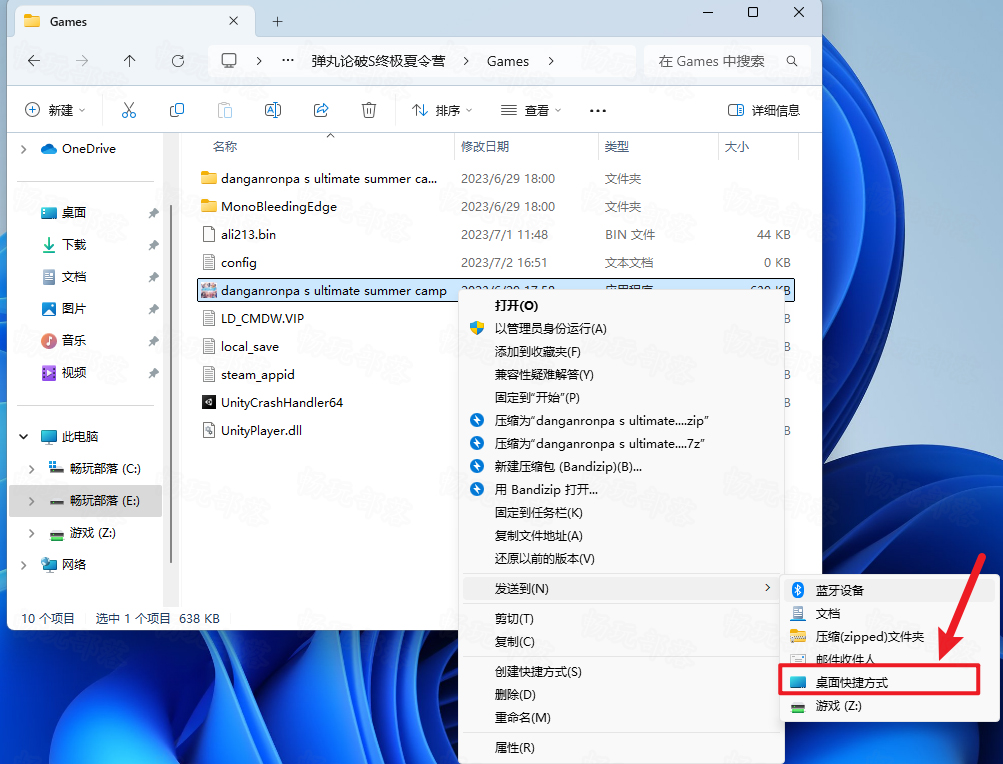Click the Share icon in toolbar
Viewport: 1003px width, 764px height.
(321, 110)
